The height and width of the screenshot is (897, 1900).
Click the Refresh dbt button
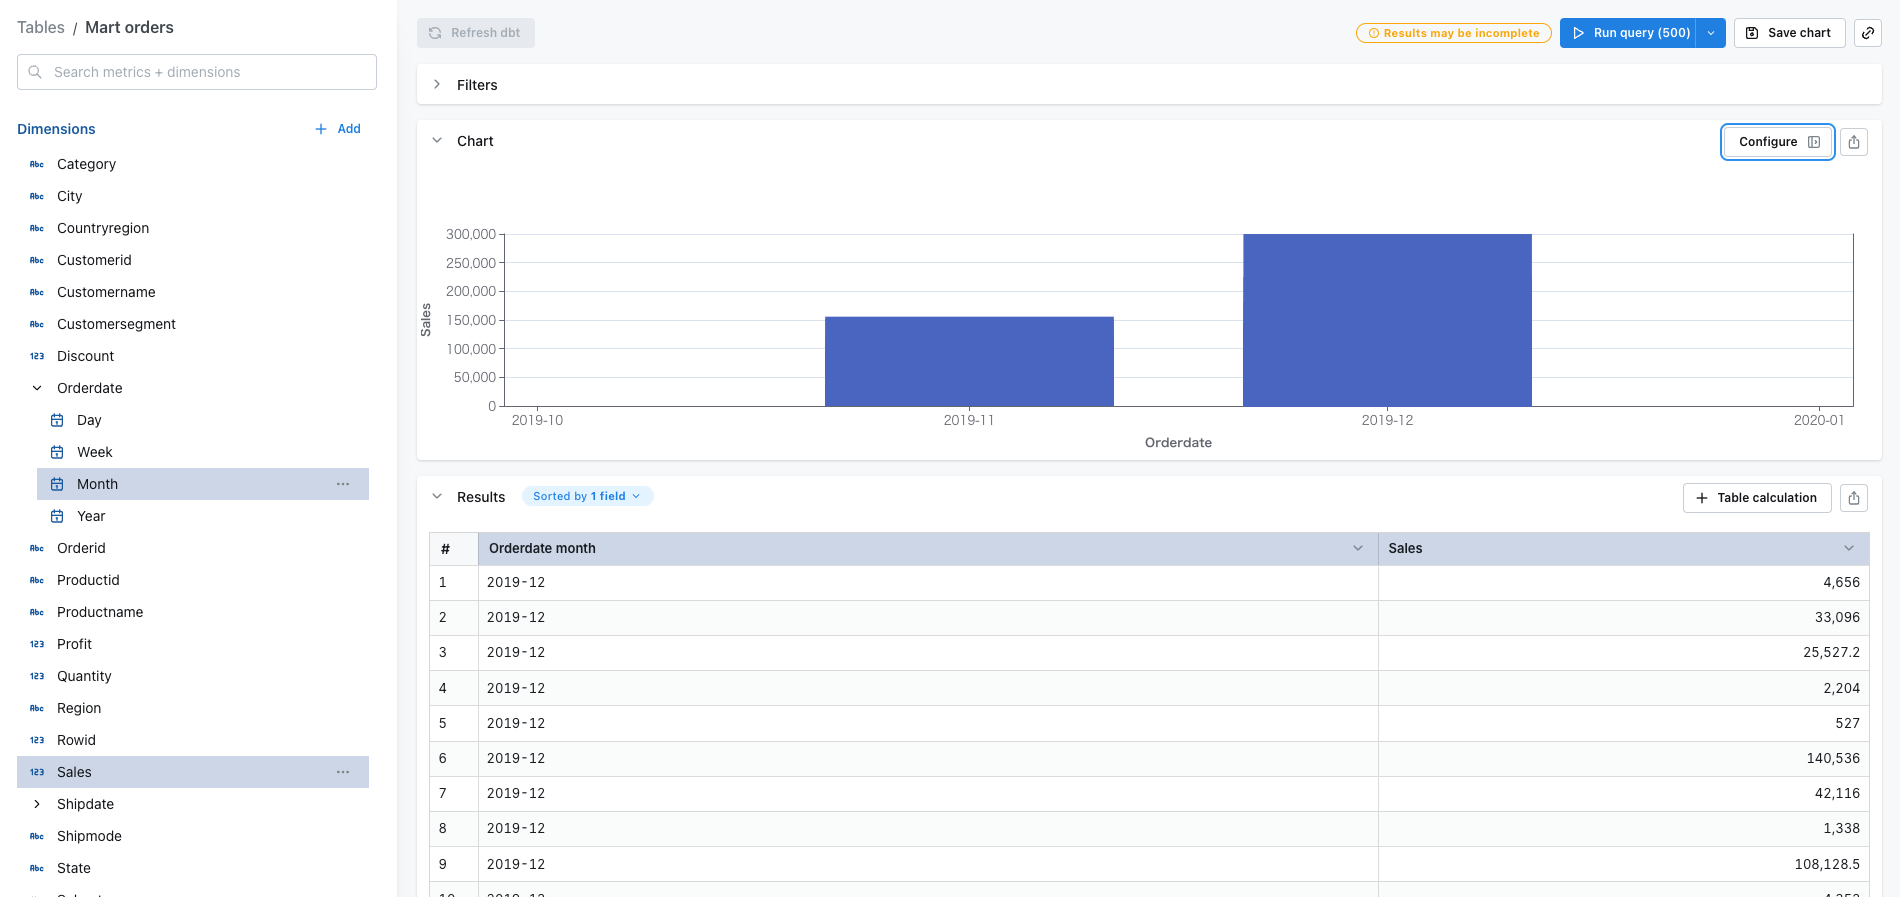point(476,33)
